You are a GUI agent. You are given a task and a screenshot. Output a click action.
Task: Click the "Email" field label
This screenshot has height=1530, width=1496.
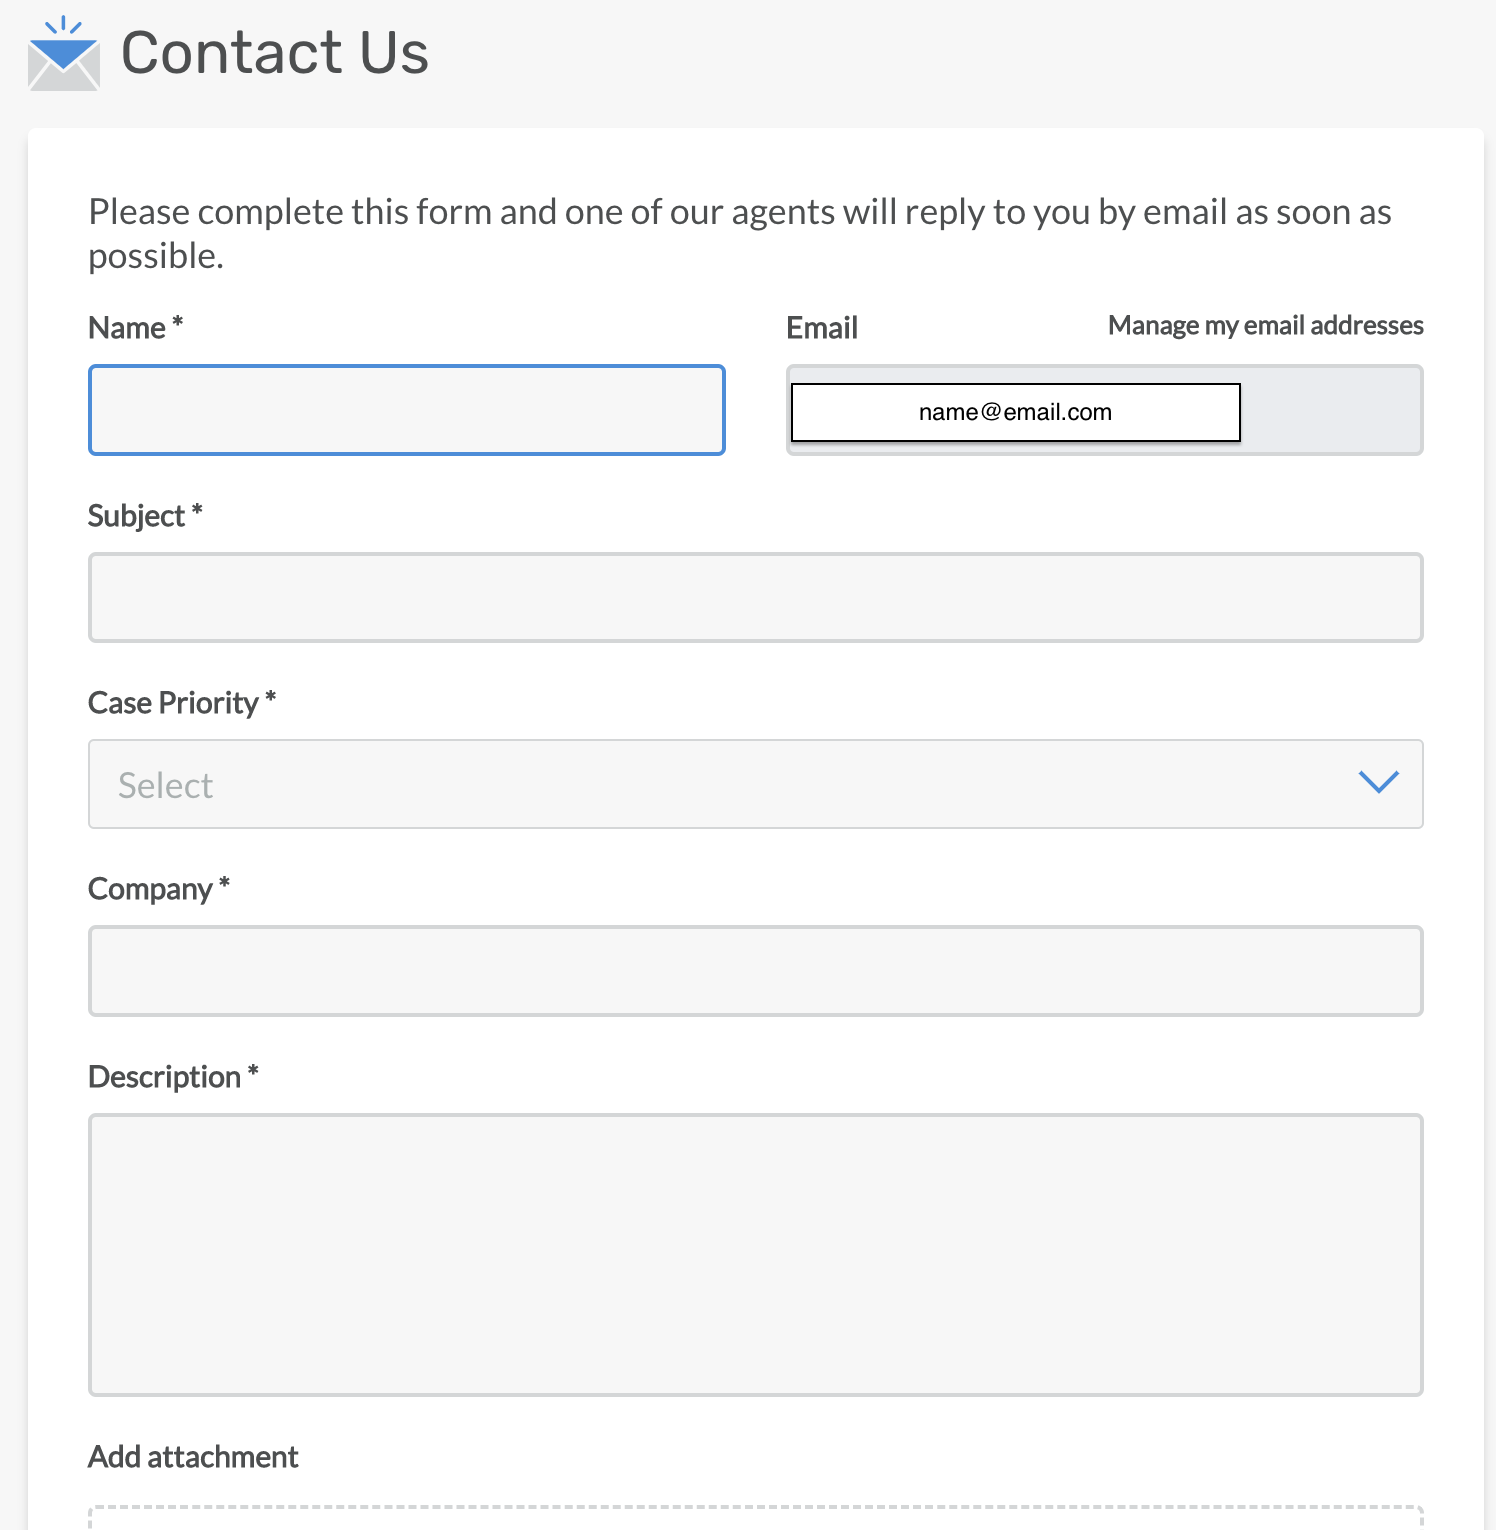pyautogui.click(x=822, y=328)
